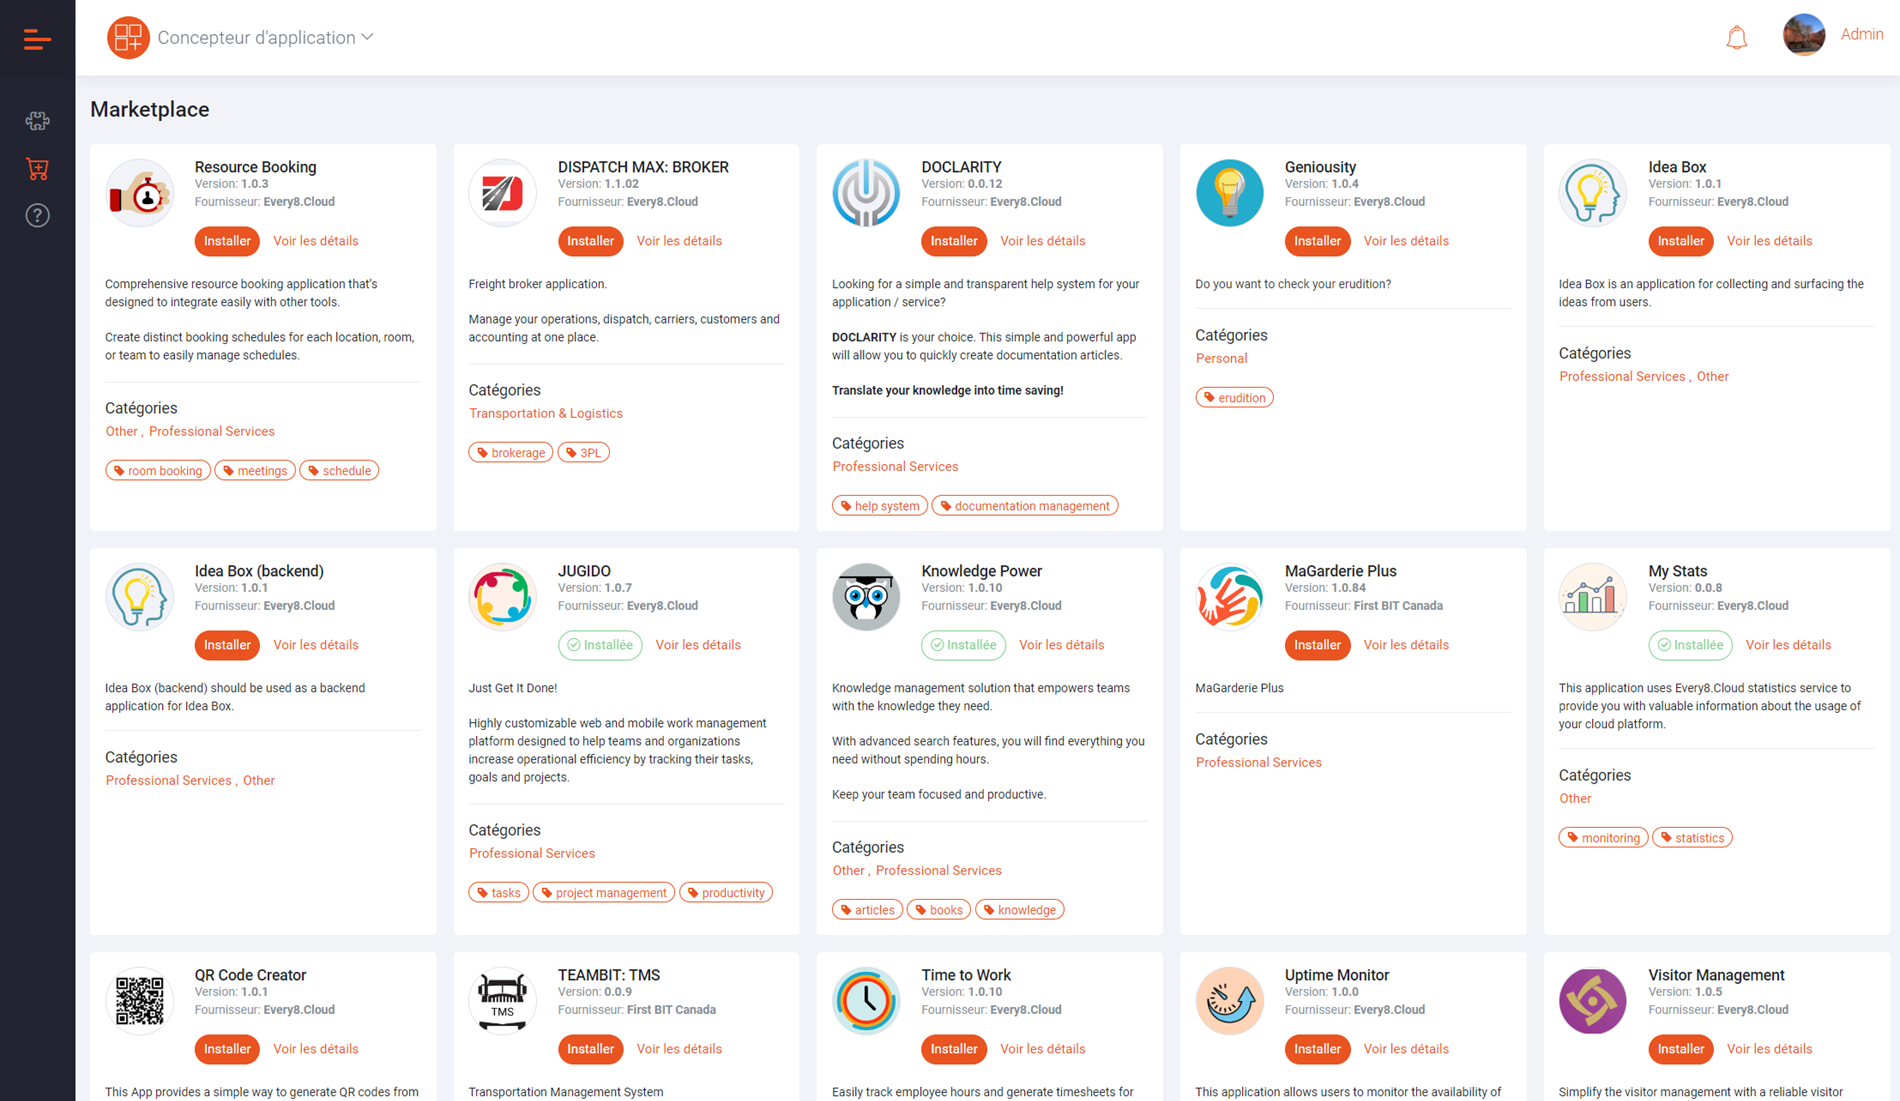
Task: Filter by the 'project management' tag
Action: (604, 893)
